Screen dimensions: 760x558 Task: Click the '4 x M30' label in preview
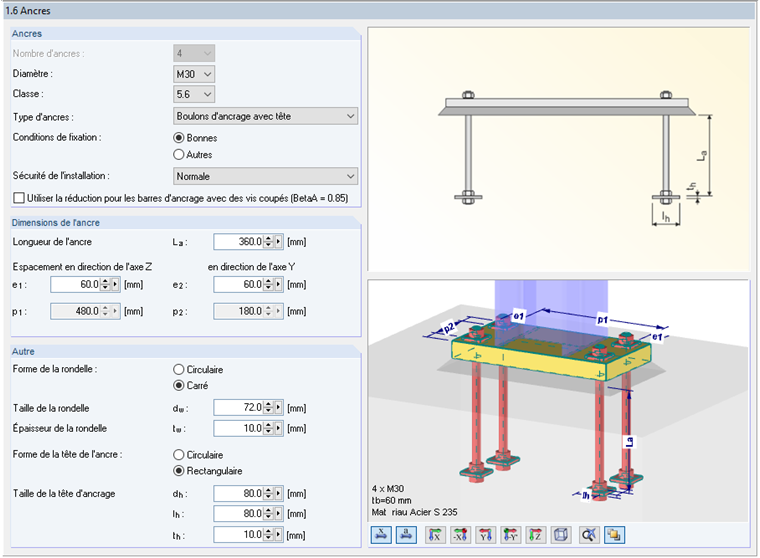[x=388, y=489]
